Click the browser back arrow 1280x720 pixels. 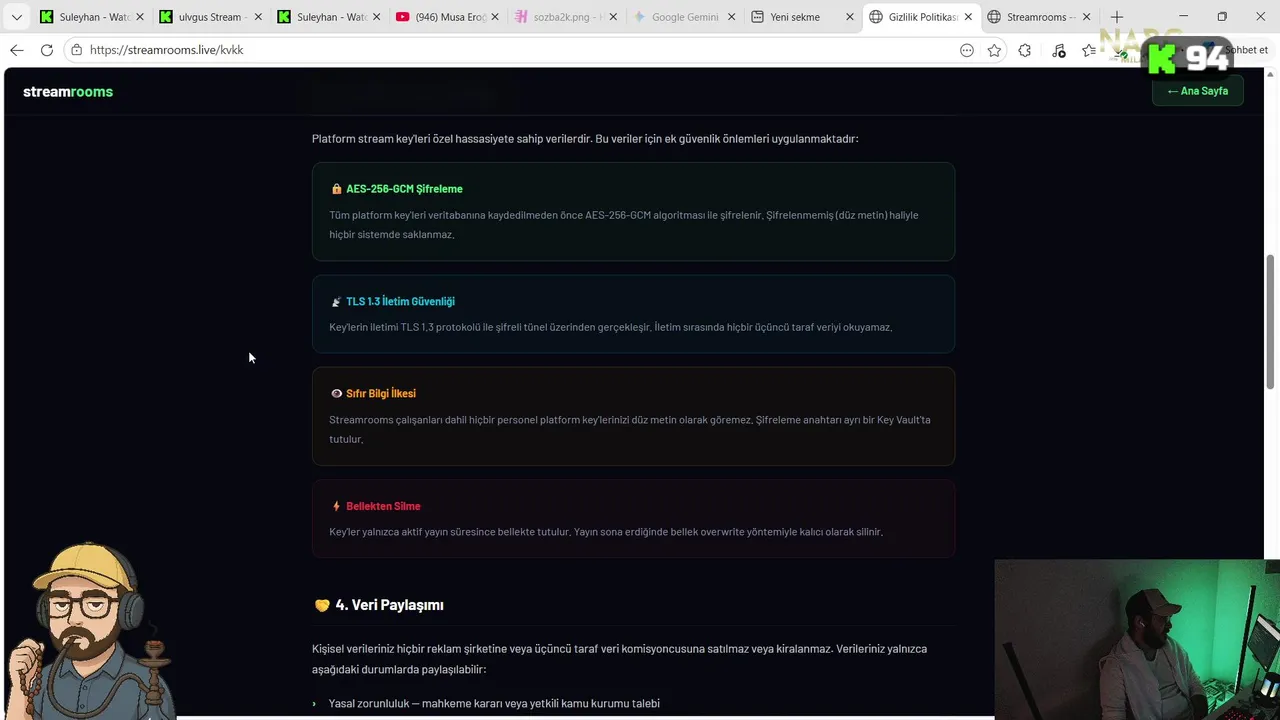[17, 50]
